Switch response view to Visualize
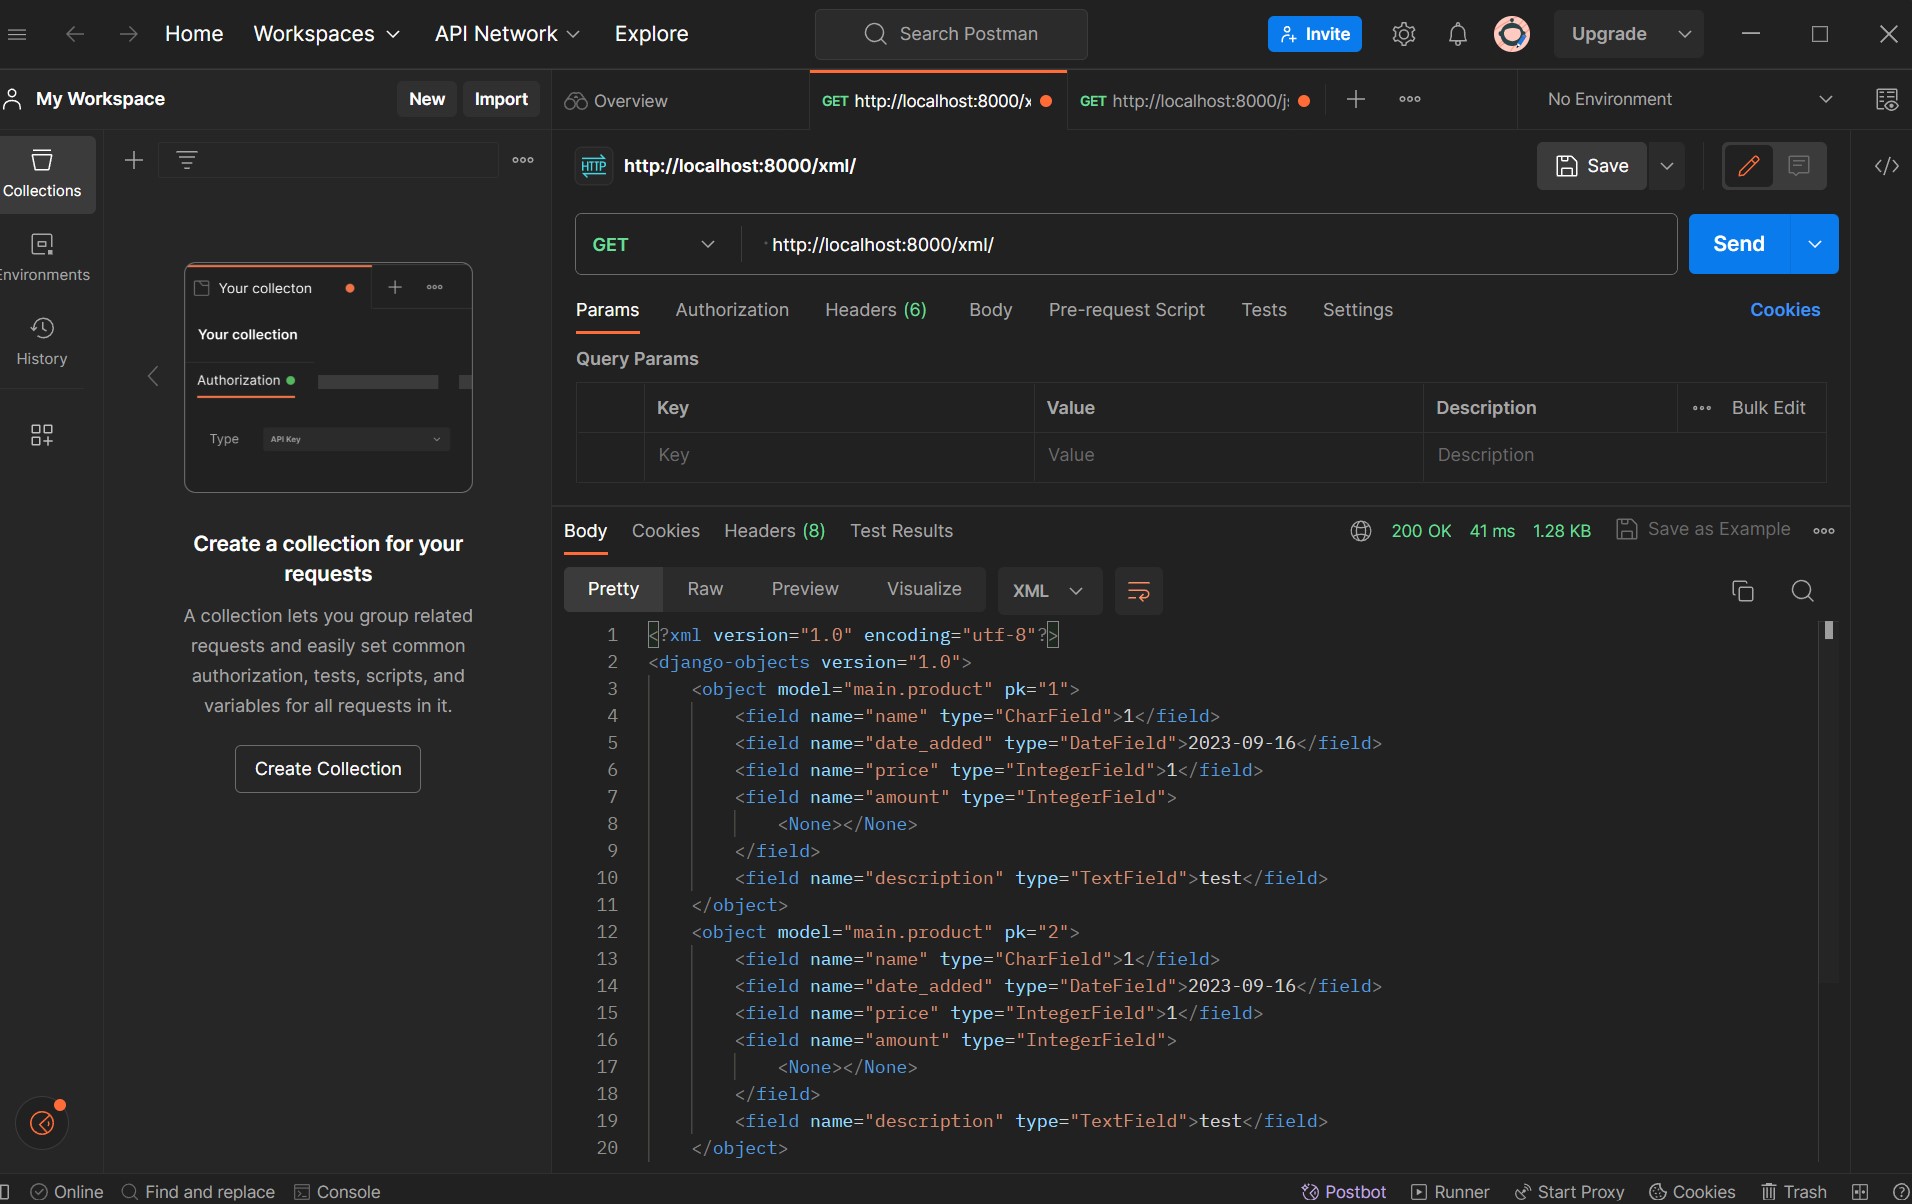This screenshot has height=1204, width=1912. pos(924,589)
